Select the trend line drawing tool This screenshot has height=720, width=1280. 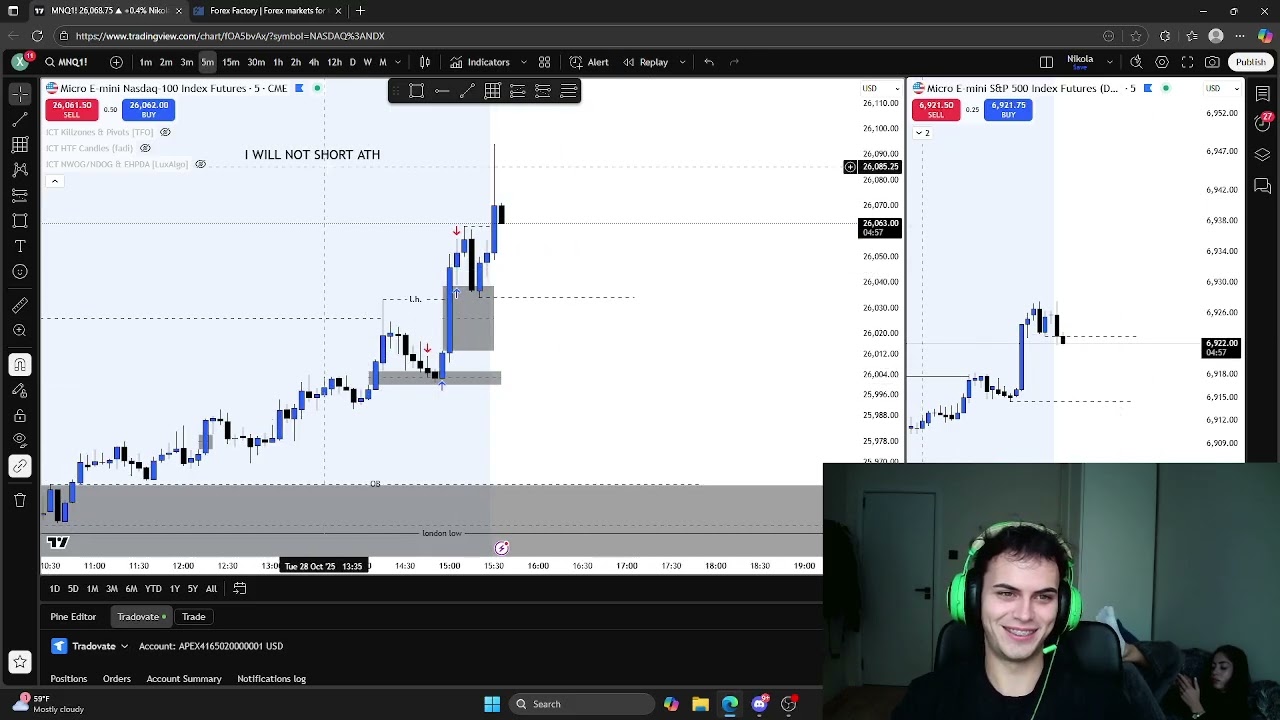click(x=20, y=119)
